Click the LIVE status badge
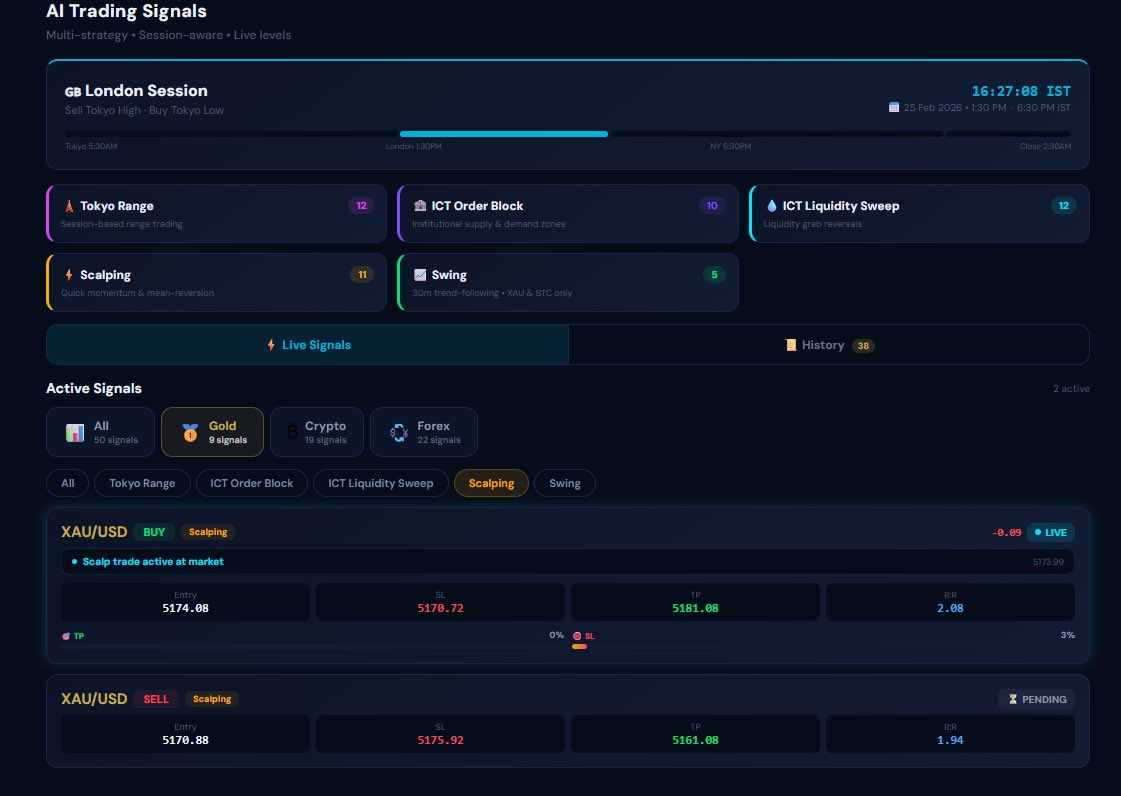1121x796 pixels. (1051, 533)
